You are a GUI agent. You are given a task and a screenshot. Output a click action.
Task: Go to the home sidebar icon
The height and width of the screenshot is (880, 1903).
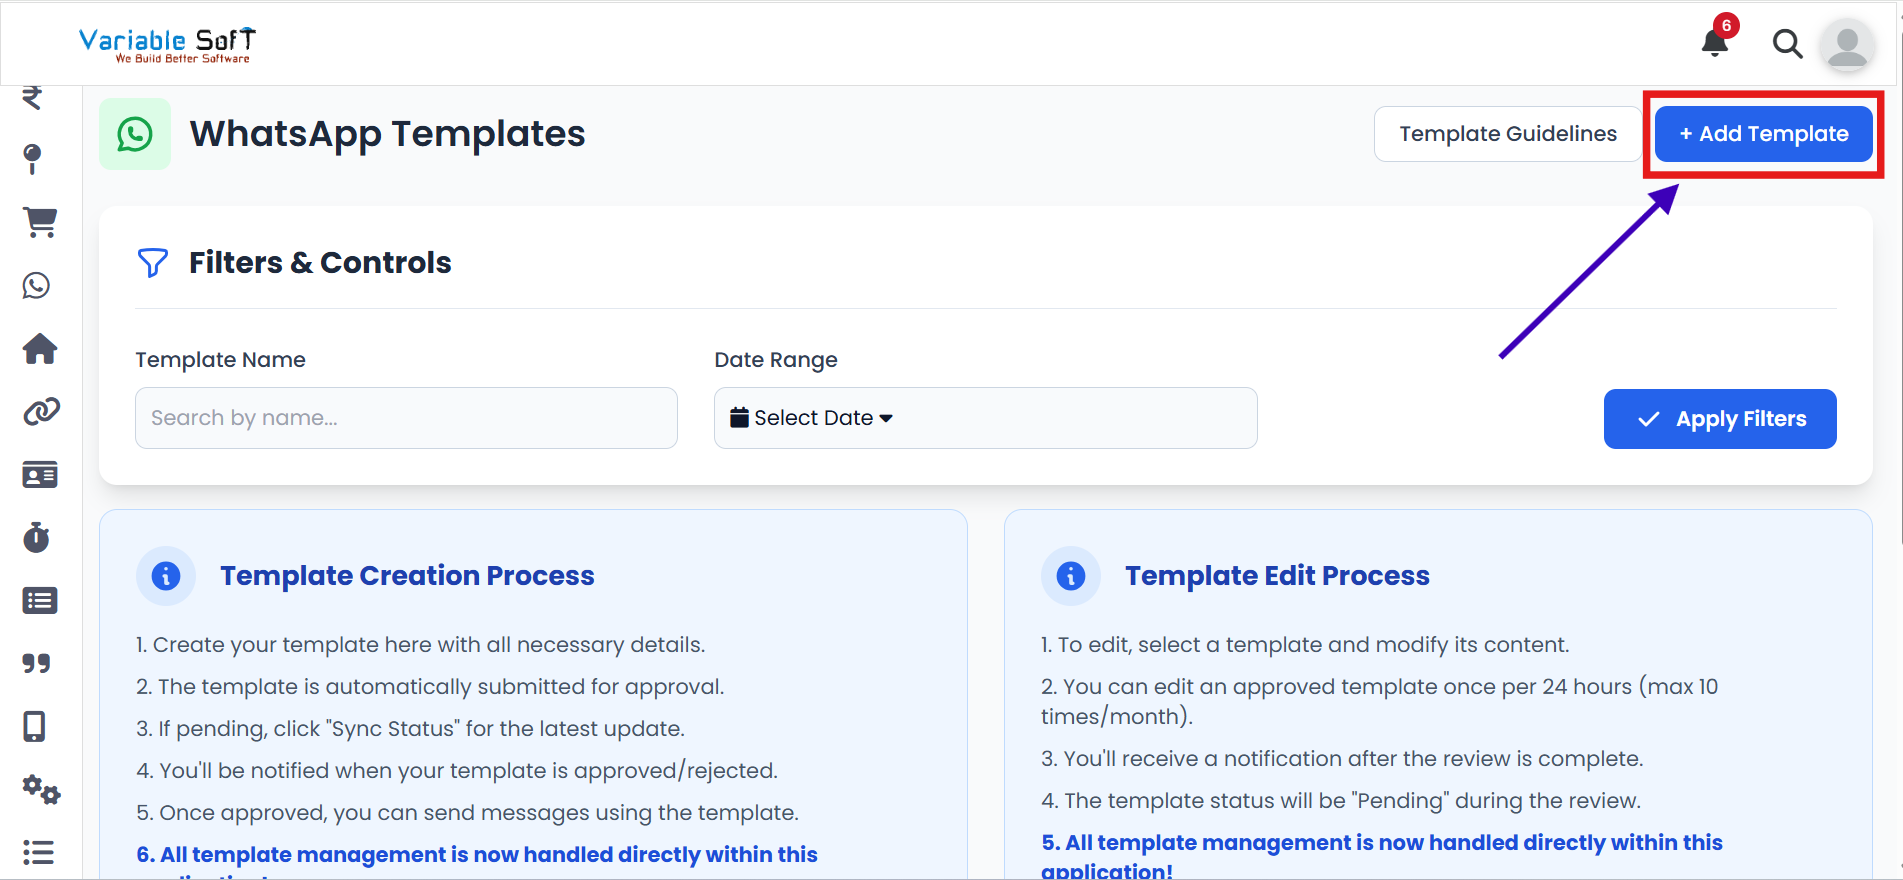click(x=40, y=349)
